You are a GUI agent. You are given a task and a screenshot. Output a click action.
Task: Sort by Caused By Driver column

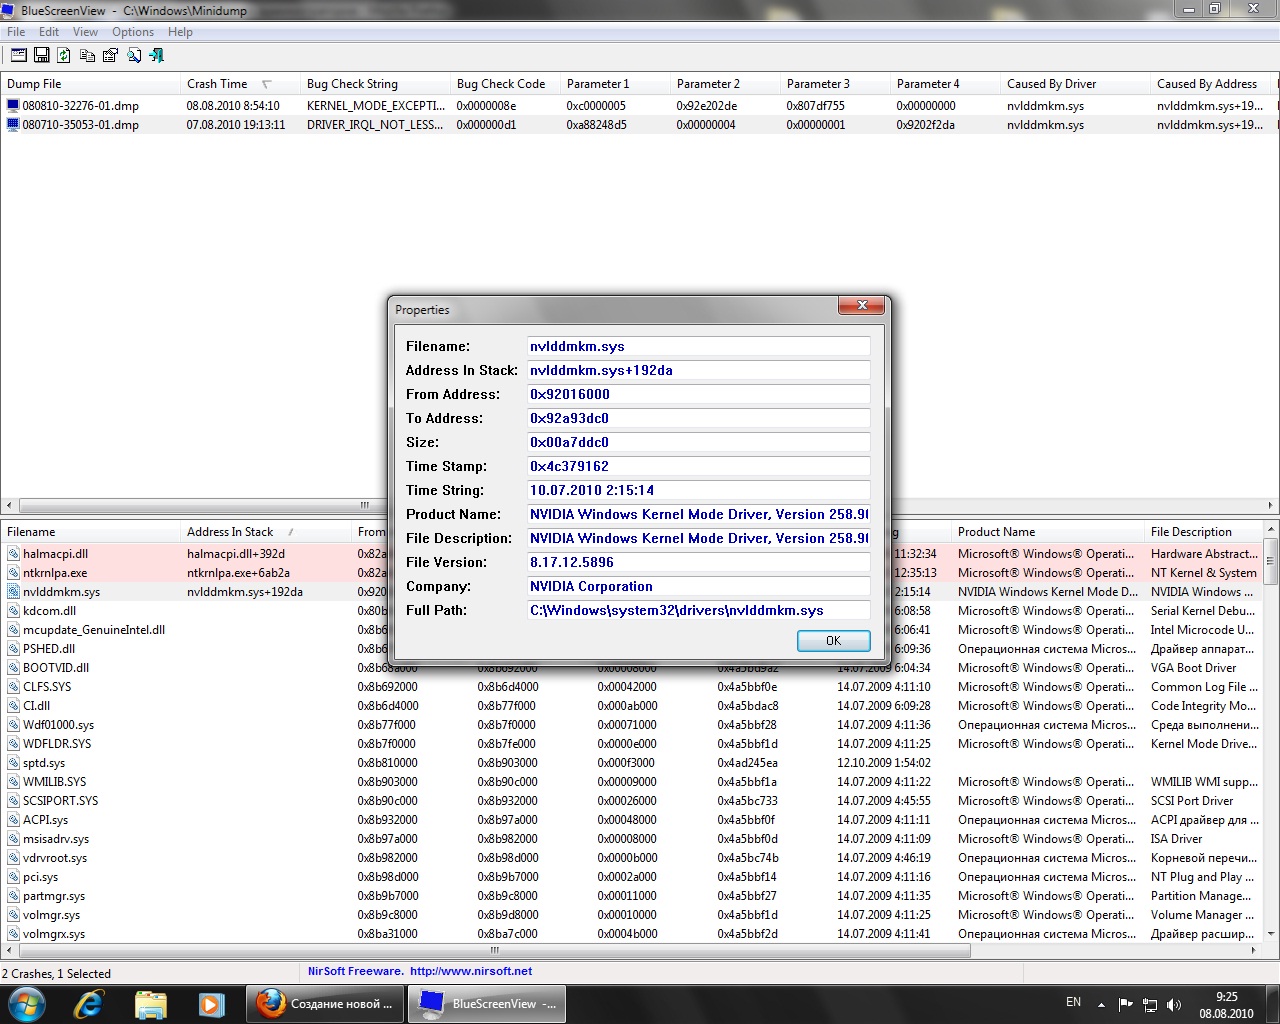1075,84
